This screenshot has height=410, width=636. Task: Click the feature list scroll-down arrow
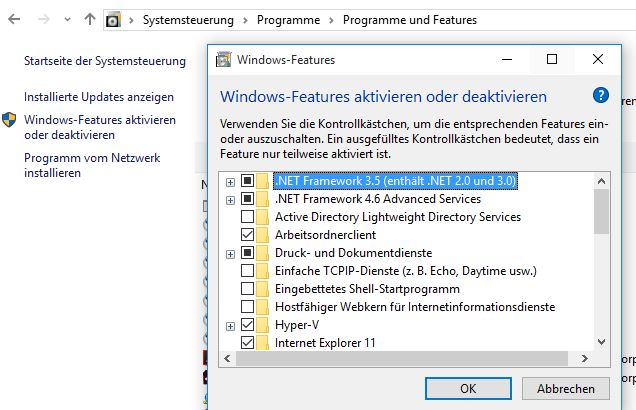click(x=602, y=342)
